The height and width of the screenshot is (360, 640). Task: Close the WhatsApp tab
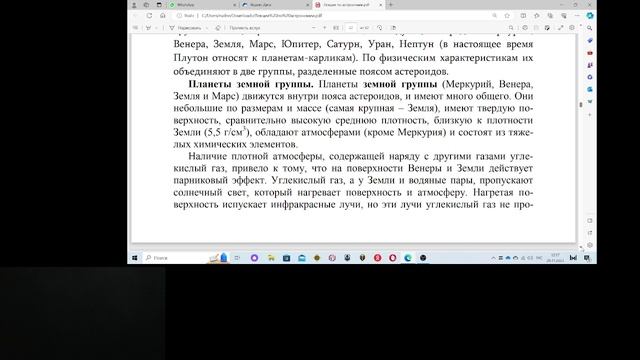tap(235, 5)
